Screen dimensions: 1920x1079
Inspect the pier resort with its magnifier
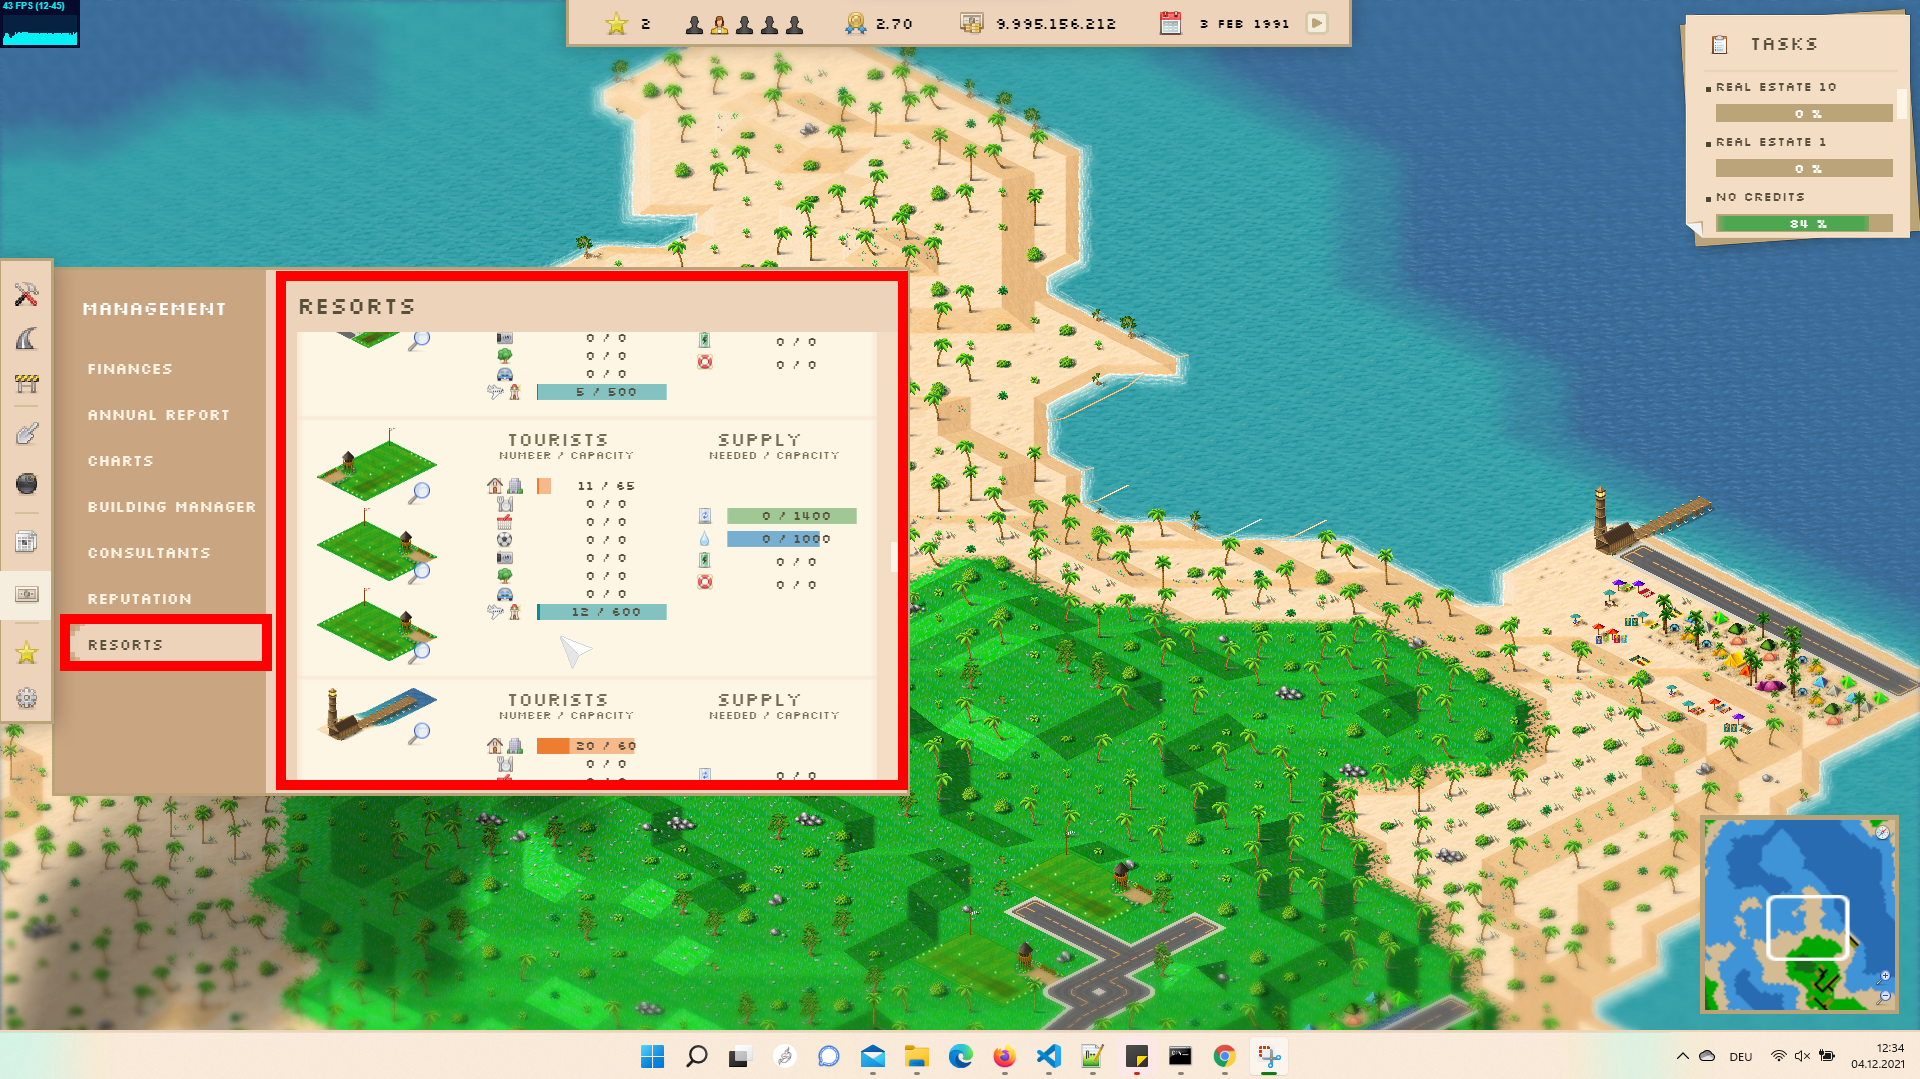(420, 733)
